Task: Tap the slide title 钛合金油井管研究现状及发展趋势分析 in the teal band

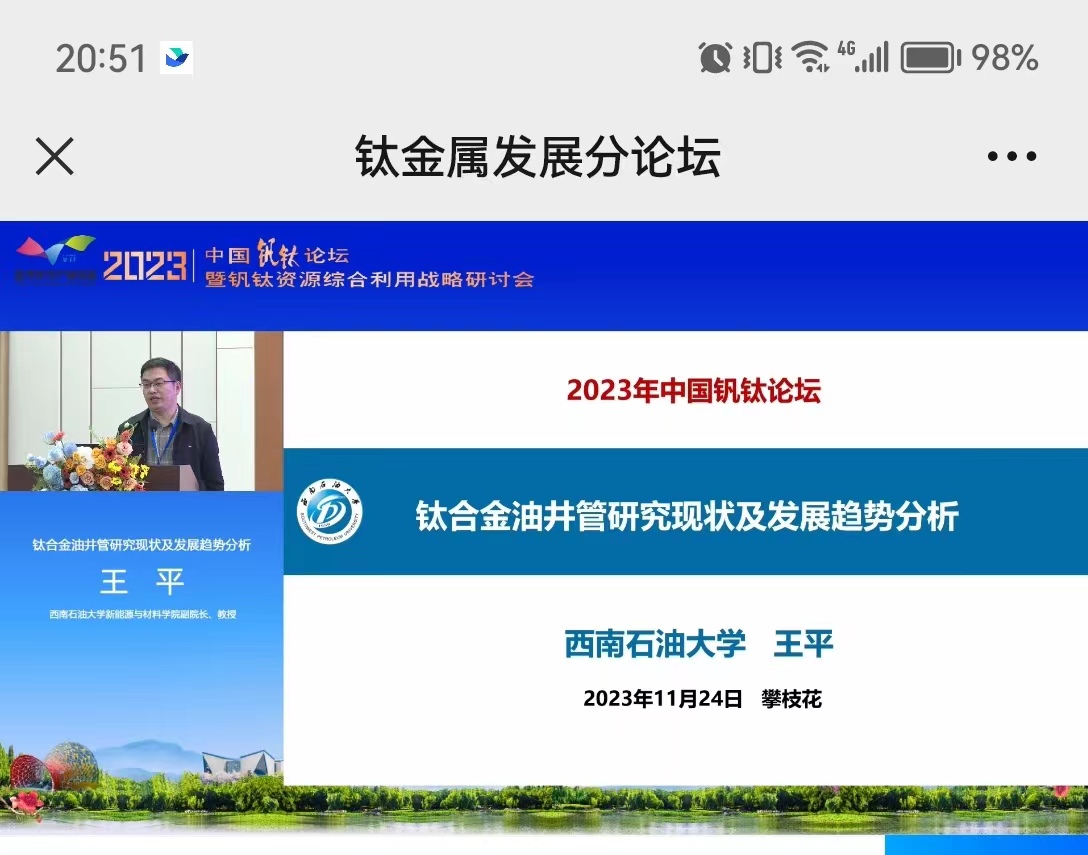Action: 687,516
